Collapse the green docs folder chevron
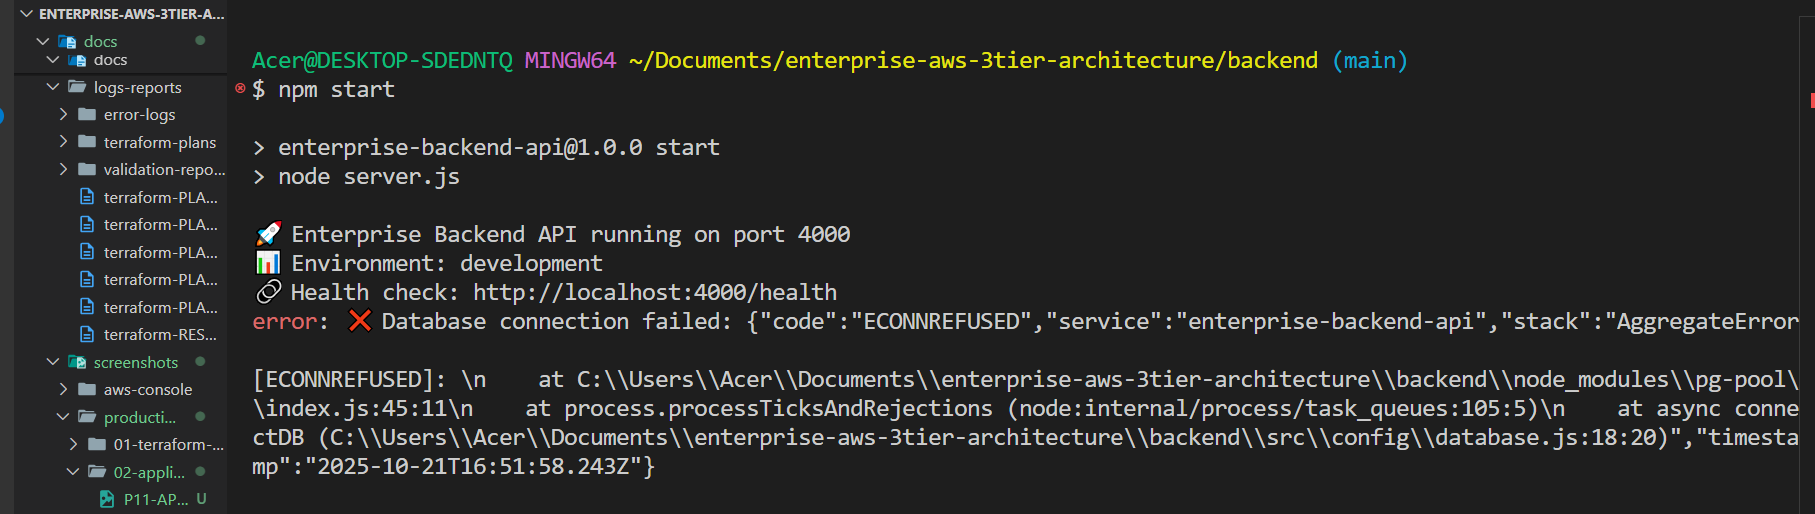This screenshot has width=1815, height=514. point(43,41)
